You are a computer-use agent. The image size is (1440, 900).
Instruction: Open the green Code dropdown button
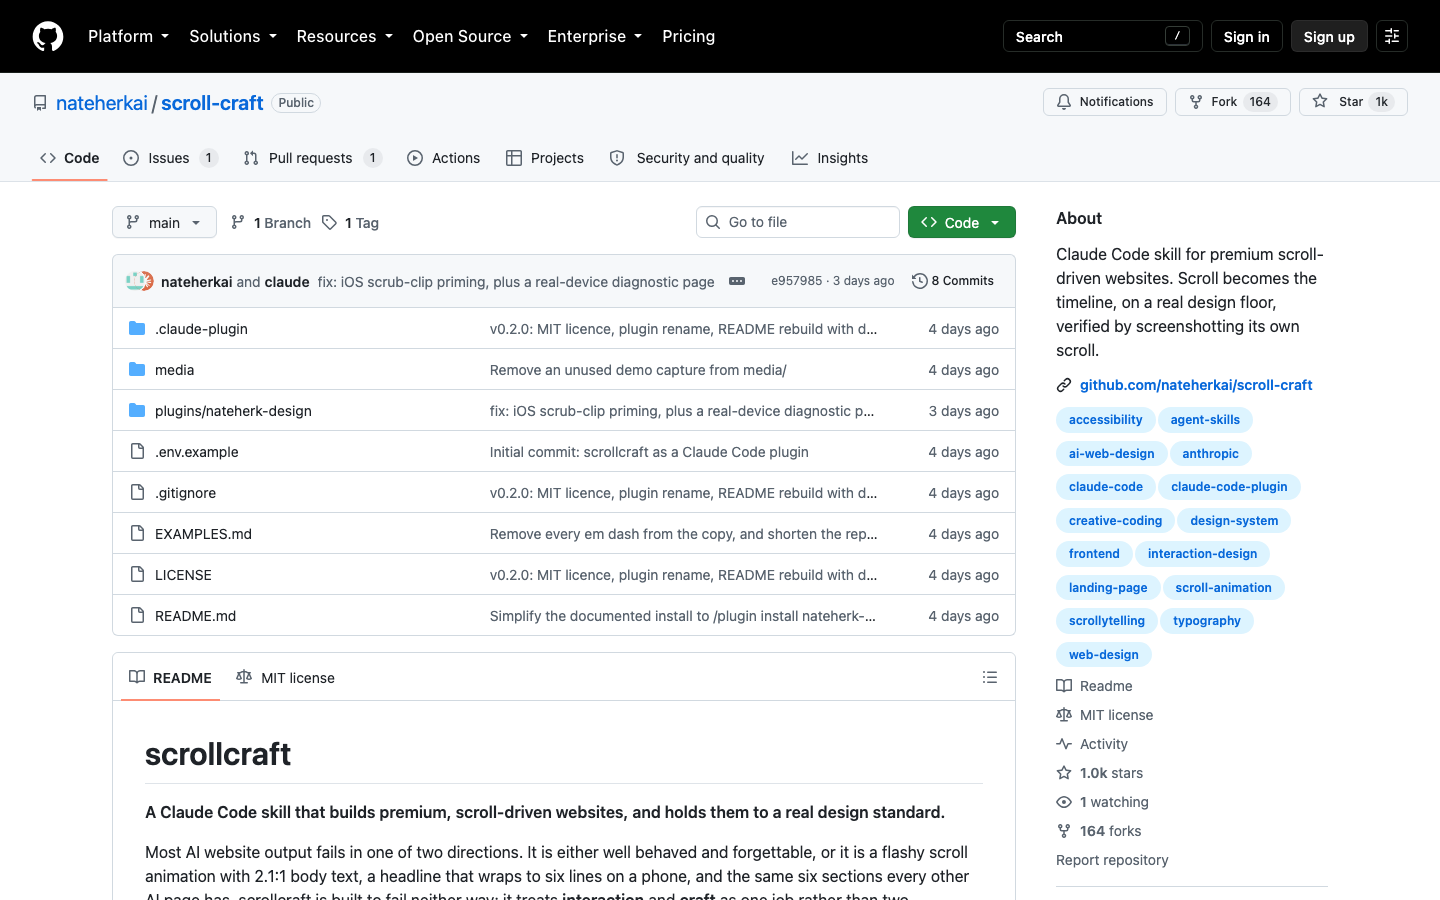tap(962, 222)
